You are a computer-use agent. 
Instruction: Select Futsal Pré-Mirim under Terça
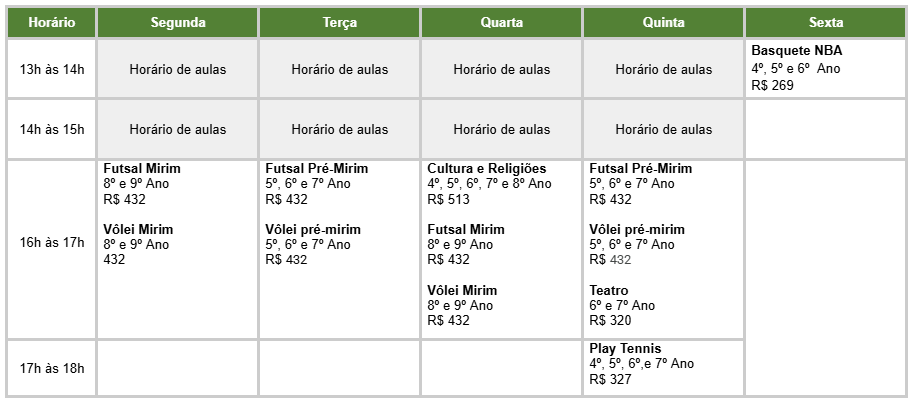316,168
